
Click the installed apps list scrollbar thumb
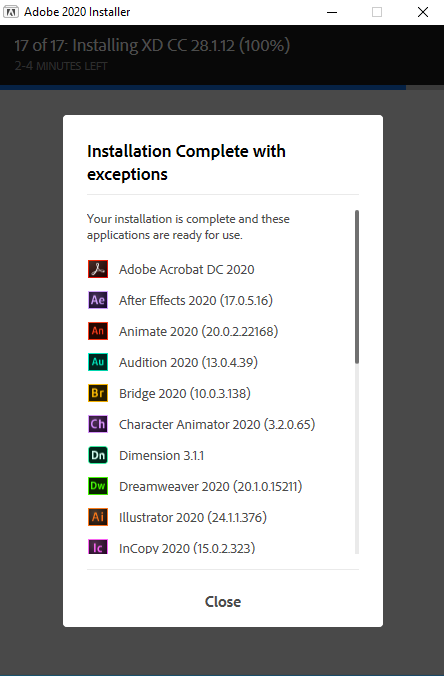click(x=357, y=287)
